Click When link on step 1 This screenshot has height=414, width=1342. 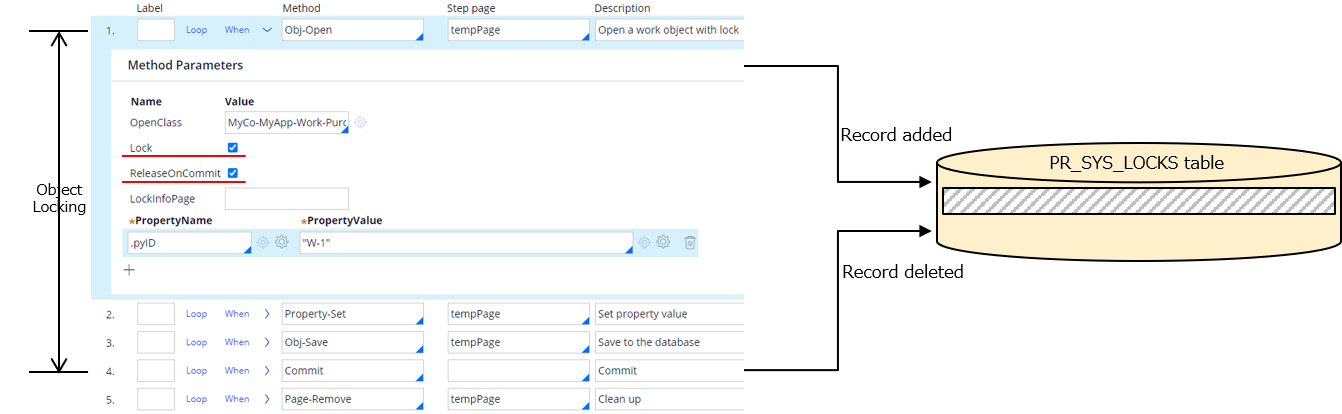point(237,30)
